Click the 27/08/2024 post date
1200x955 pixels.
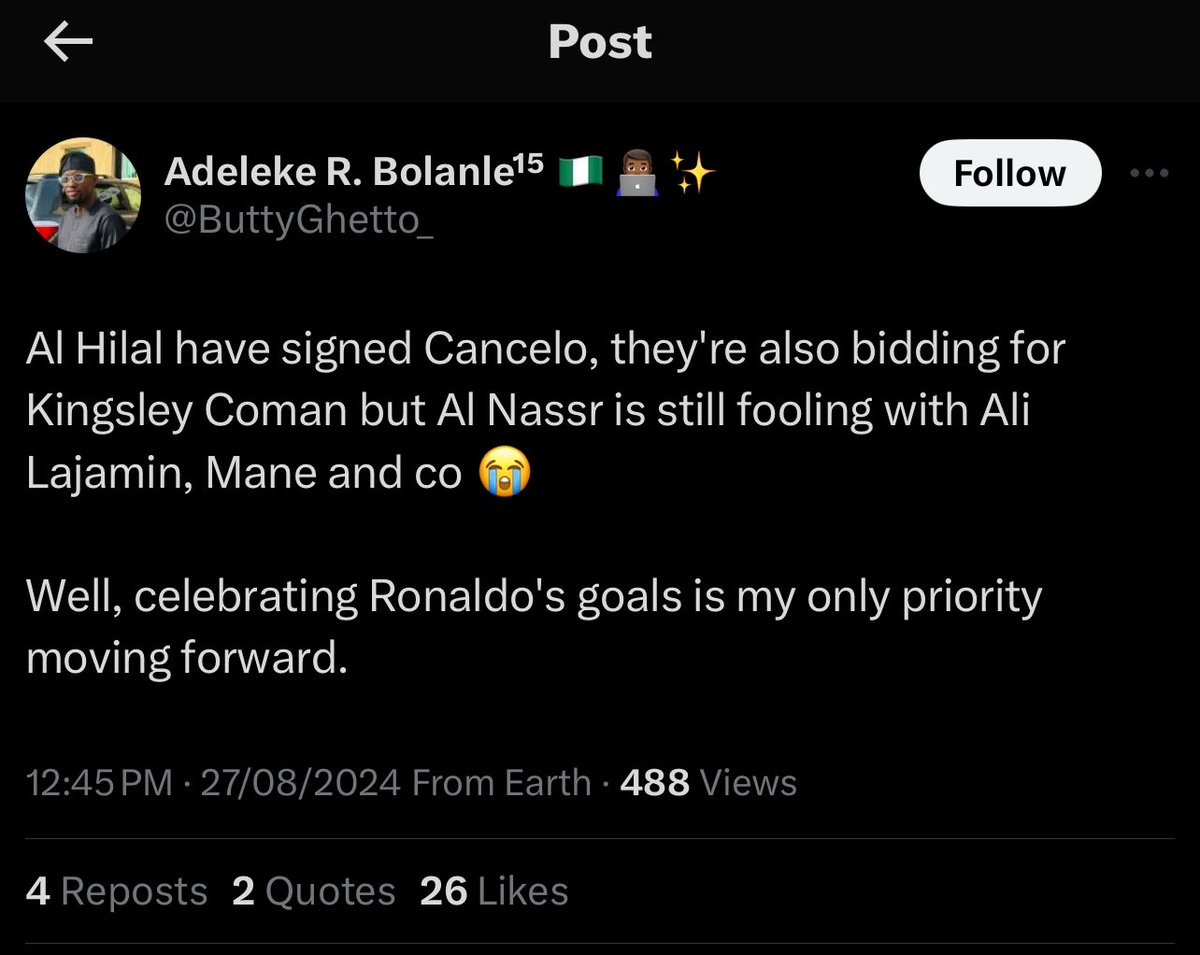(301, 782)
